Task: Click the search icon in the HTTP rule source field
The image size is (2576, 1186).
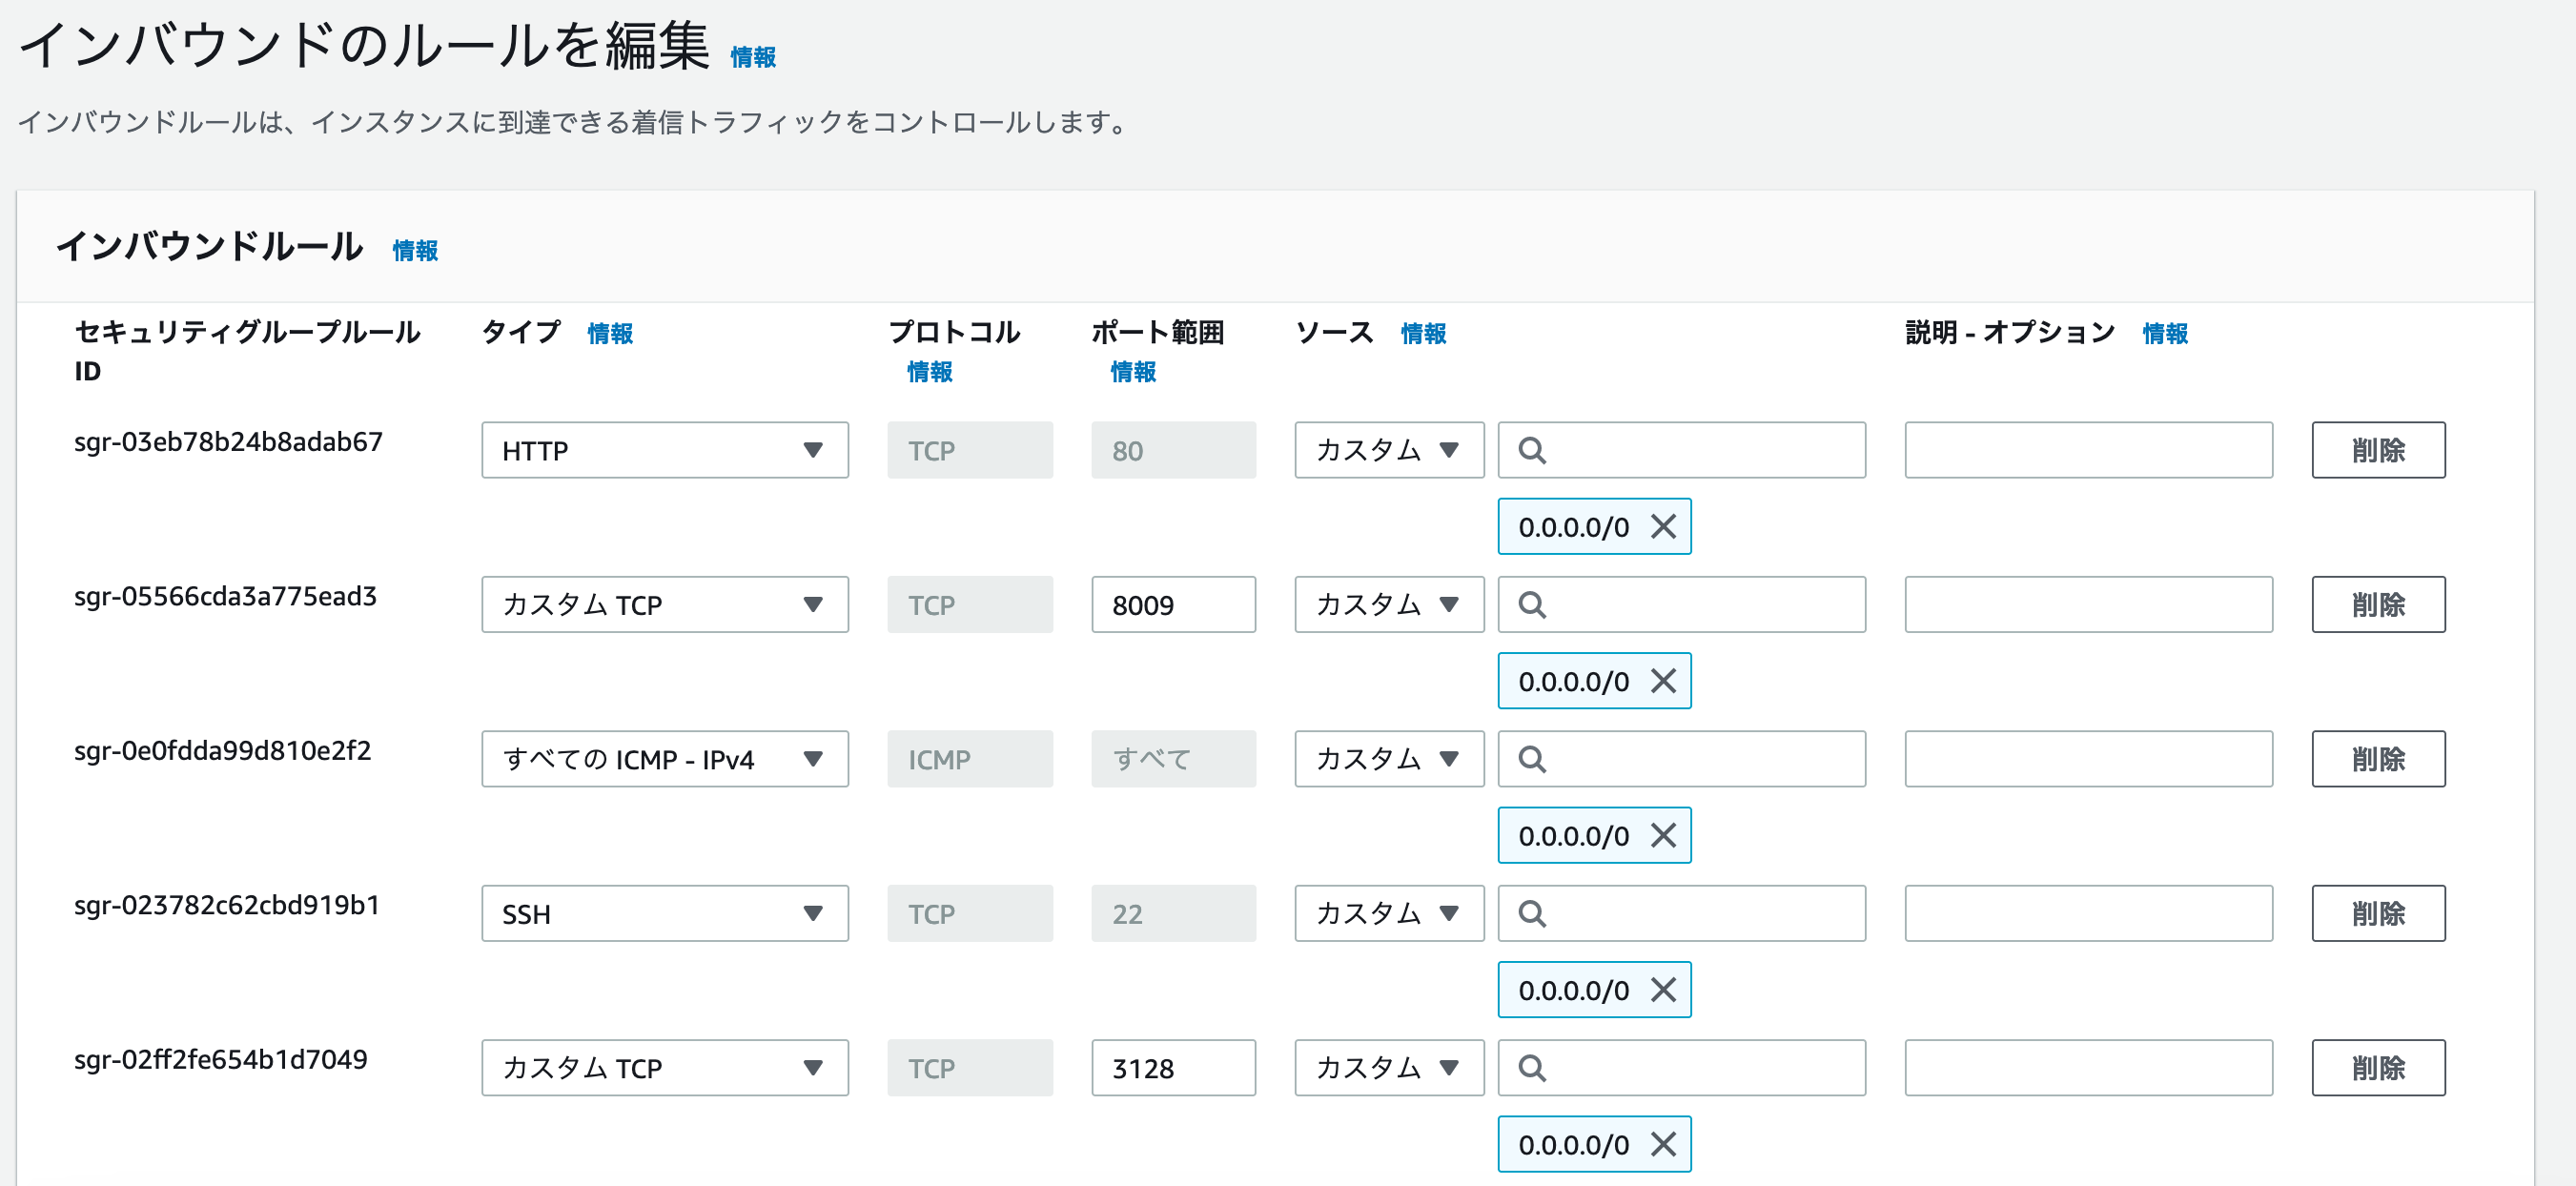Action: (1532, 450)
